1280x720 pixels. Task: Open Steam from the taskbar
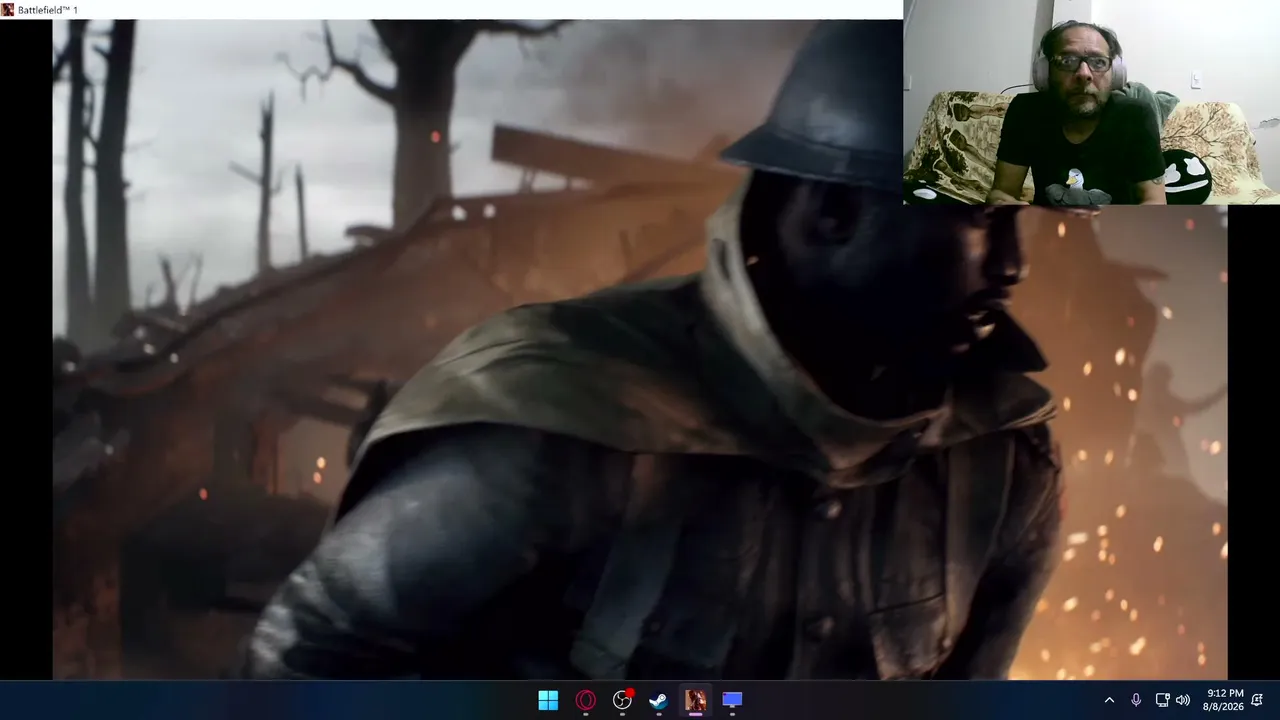(x=659, y=700)
